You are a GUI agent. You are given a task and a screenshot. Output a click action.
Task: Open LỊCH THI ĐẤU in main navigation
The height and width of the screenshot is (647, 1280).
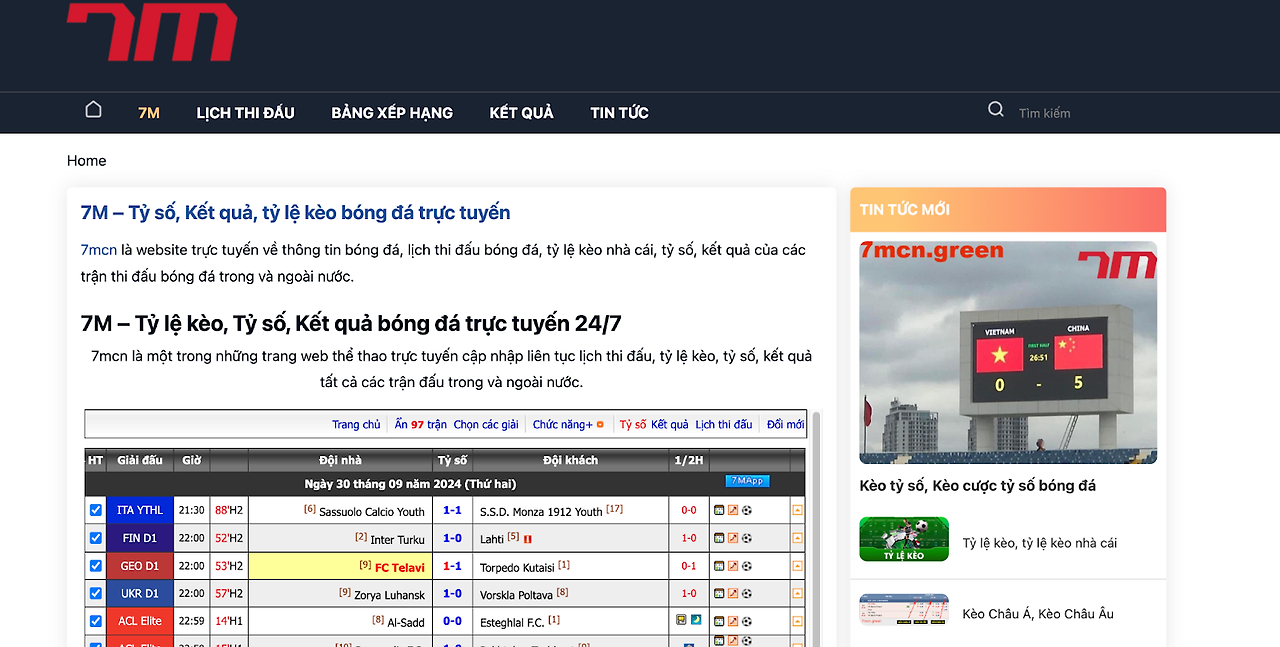pos(245,112)
